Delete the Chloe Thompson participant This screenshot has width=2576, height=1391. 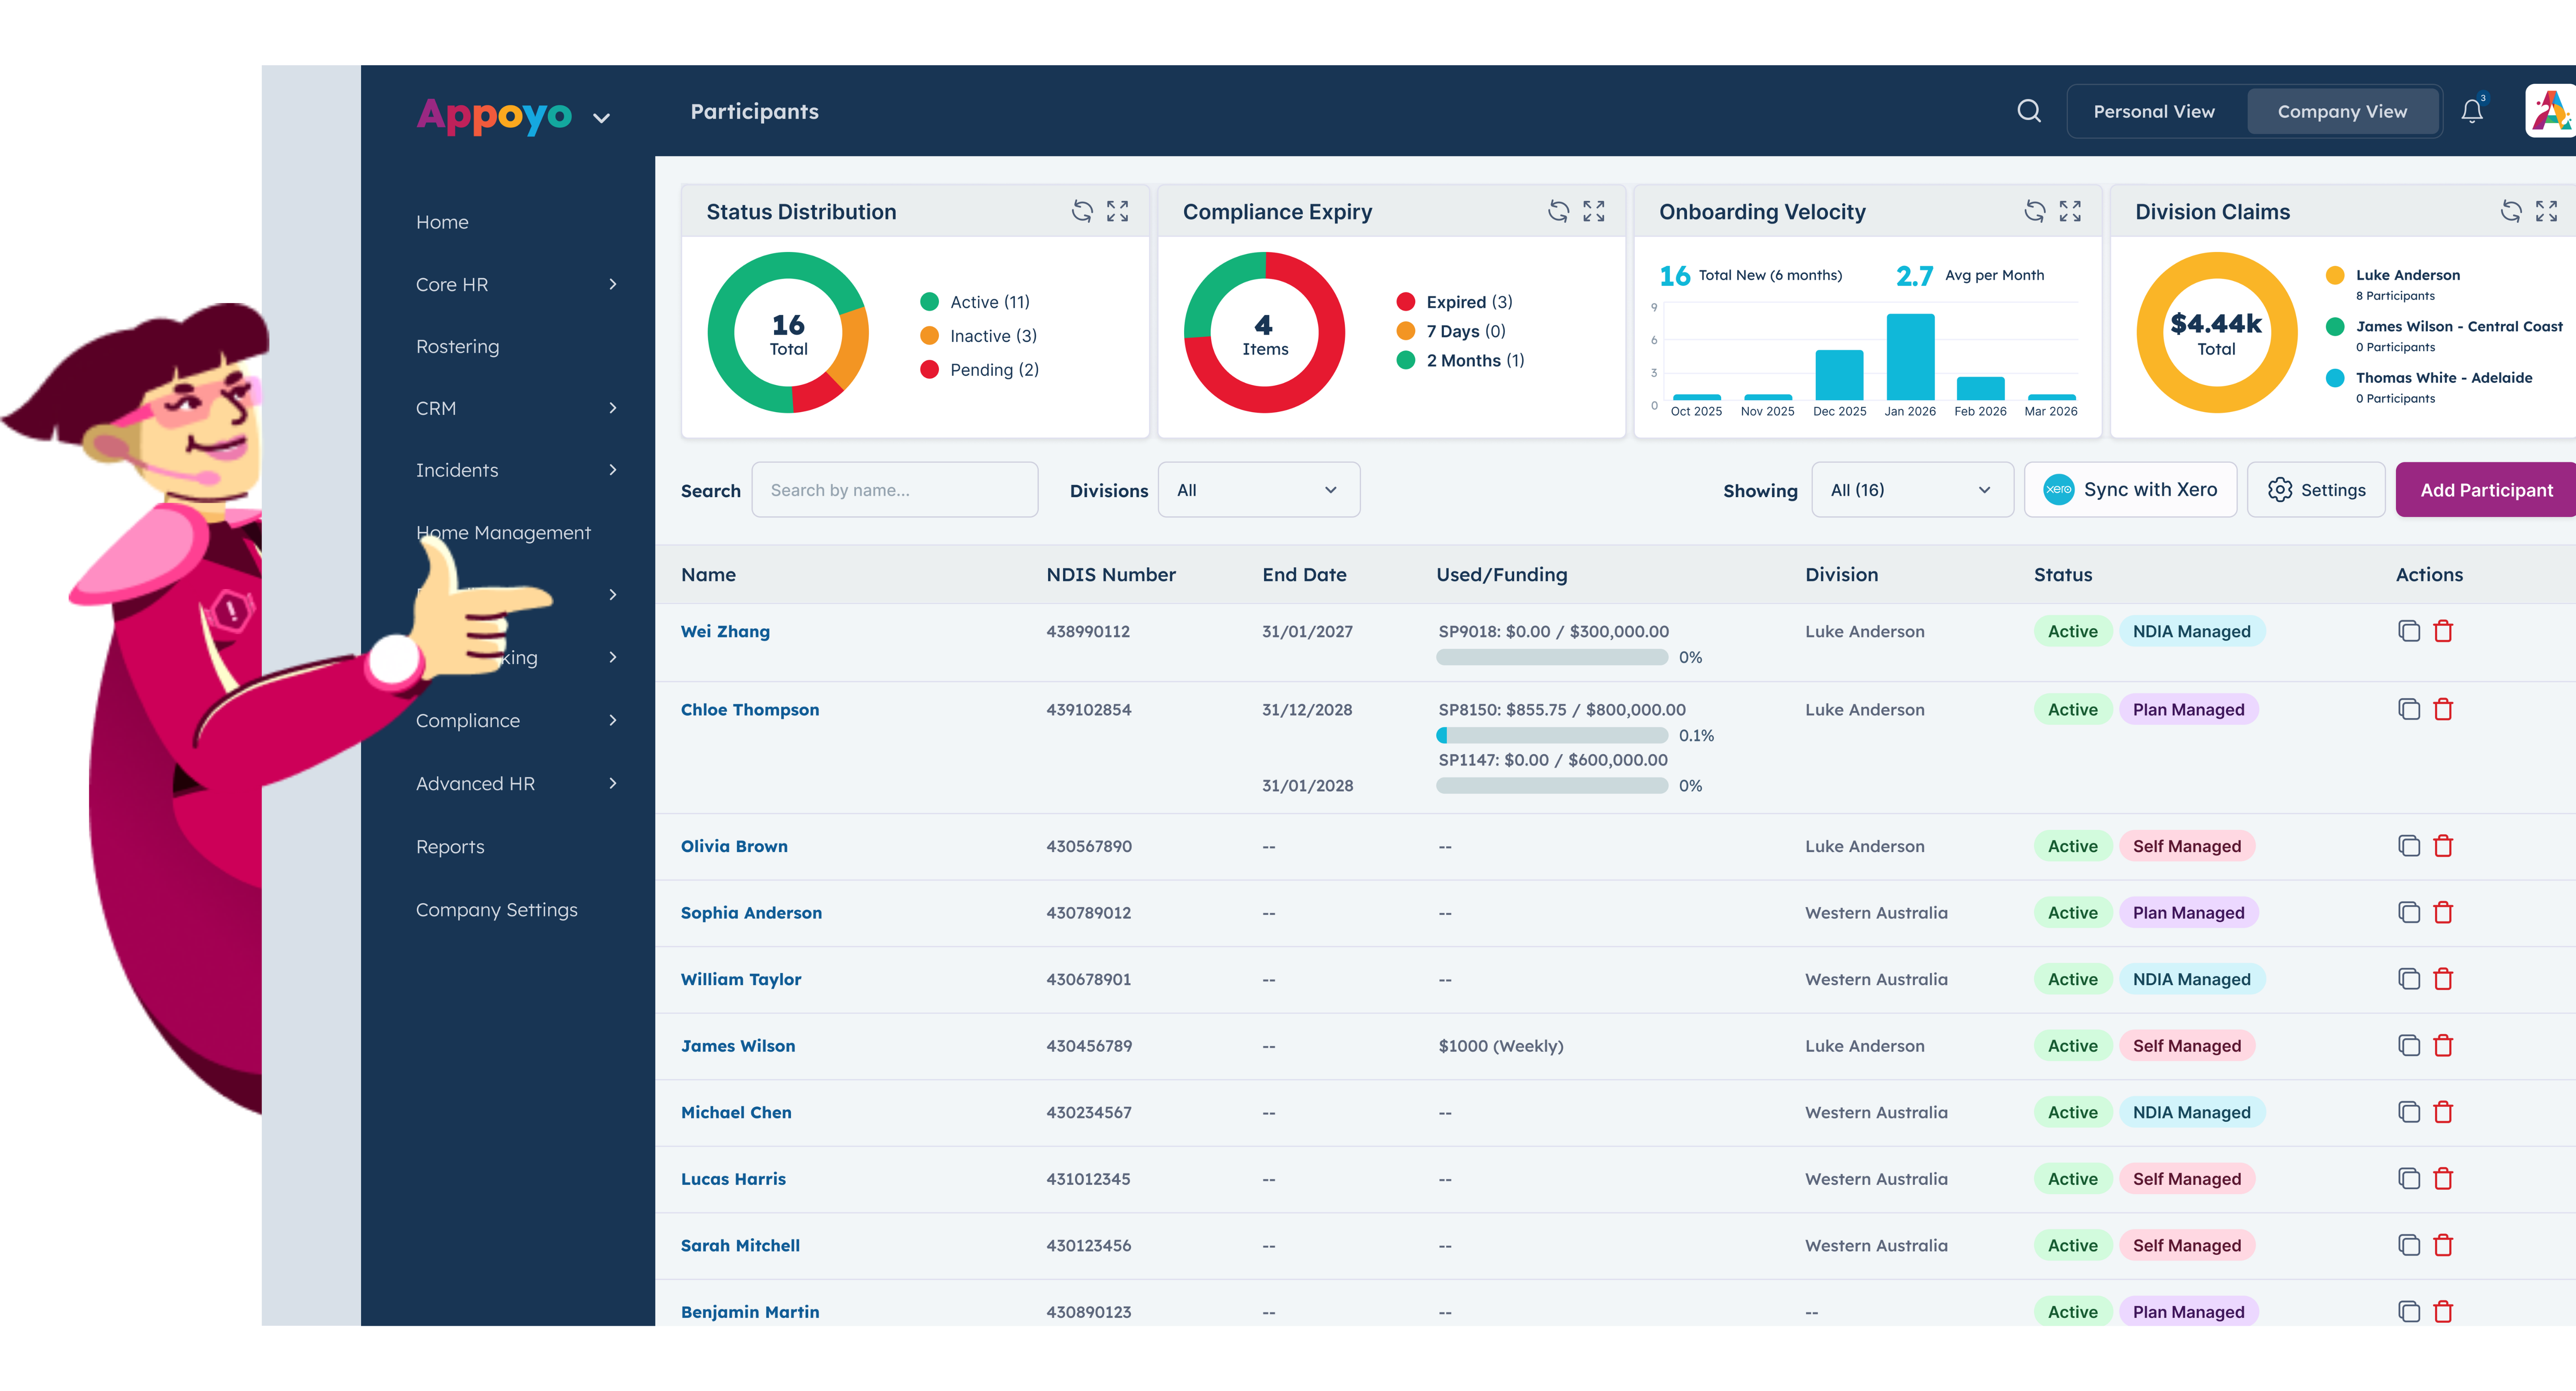pos(2443,709)
